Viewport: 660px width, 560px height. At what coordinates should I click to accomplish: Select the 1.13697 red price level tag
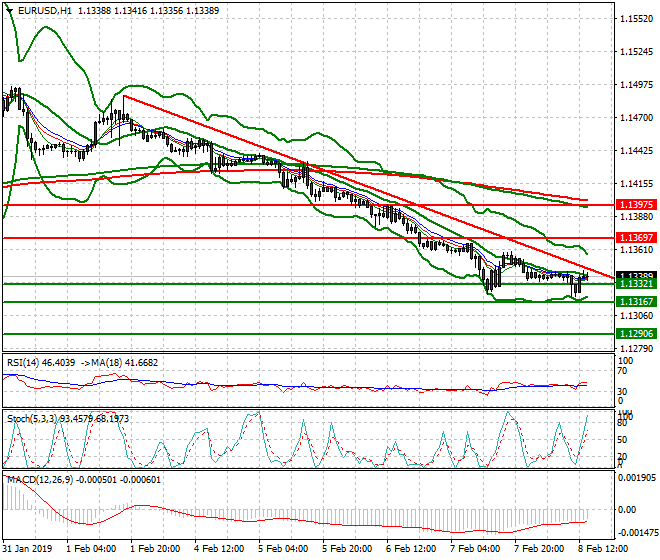636,237
